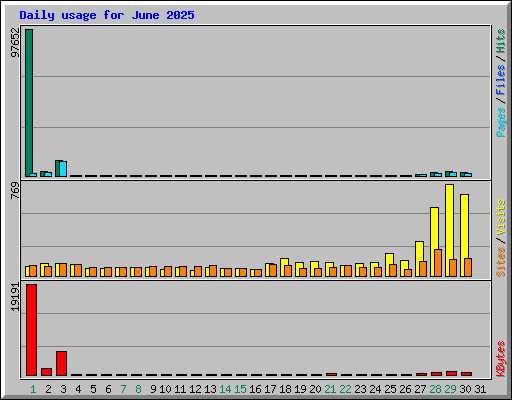Select green day 15 label on the x-axis
This screenshot has width=512, height=400.
(240, 389)
